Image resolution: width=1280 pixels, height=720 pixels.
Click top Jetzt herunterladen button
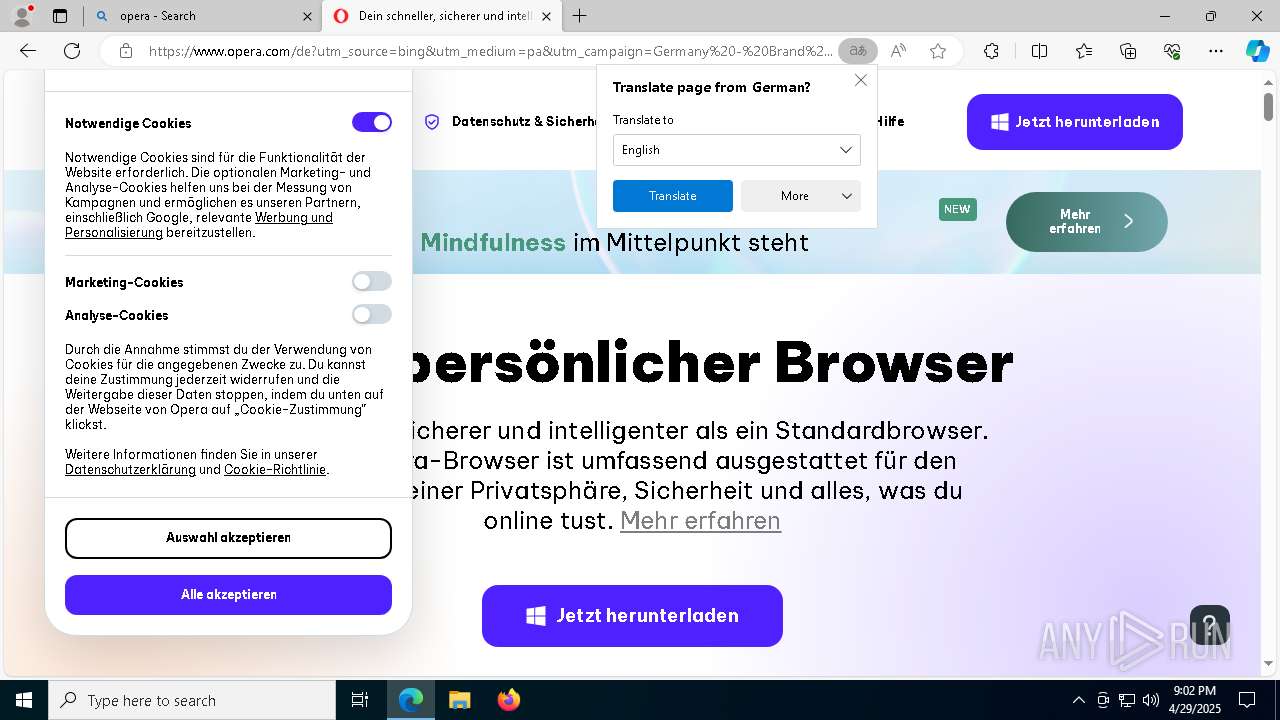(x=1075, y=122)
